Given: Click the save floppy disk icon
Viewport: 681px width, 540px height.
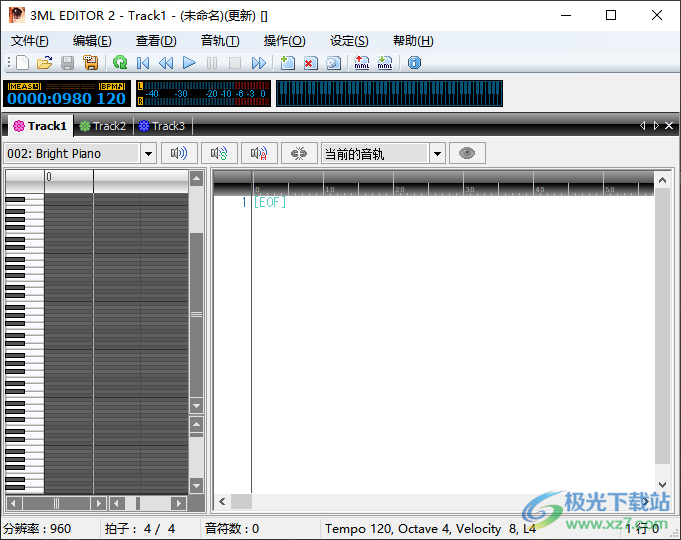Looking at the screenshot, I should click(x=67, y=63).
